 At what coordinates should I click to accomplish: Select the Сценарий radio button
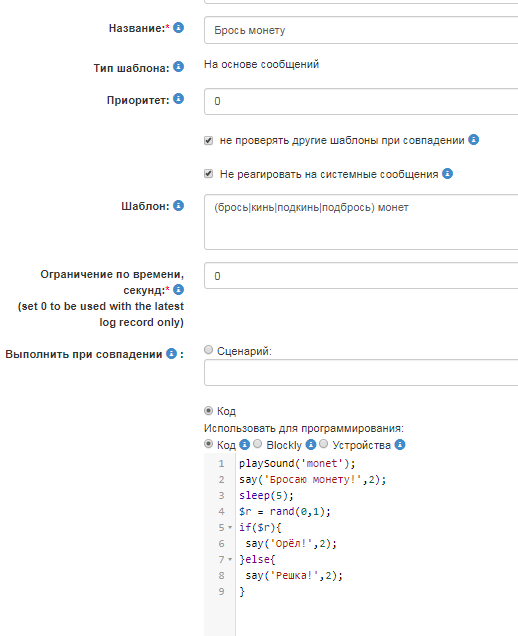208,350
